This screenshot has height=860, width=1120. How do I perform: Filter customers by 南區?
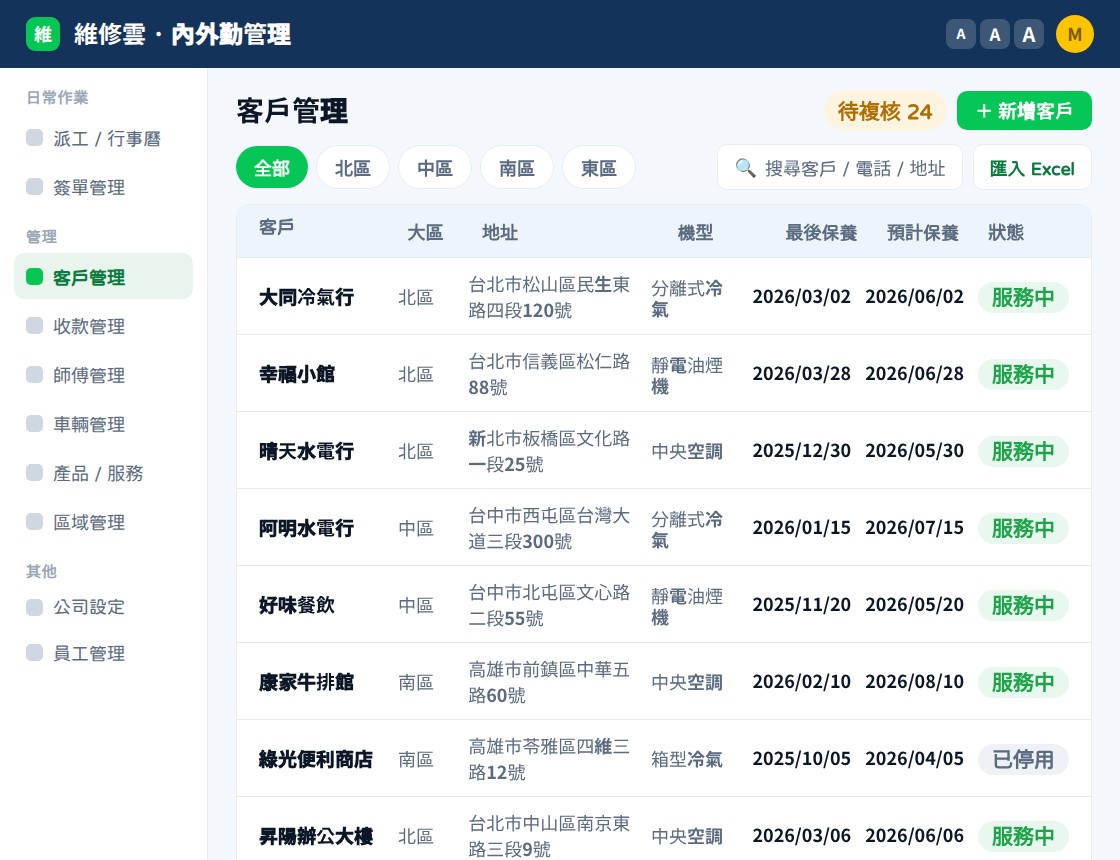pyautogui.click(x=516, y=168)
